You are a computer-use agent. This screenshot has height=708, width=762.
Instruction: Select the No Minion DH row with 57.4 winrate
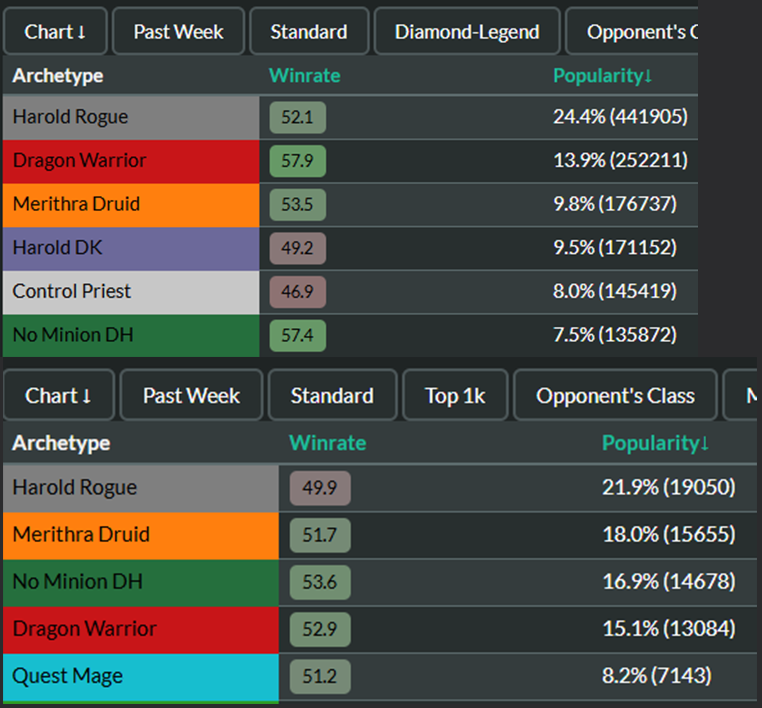350,335
